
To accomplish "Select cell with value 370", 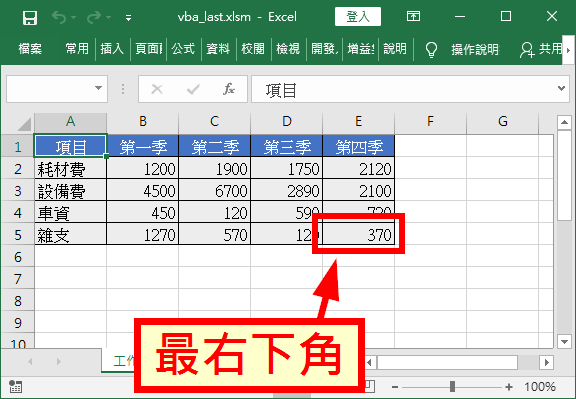I will (x=359, y=234).
